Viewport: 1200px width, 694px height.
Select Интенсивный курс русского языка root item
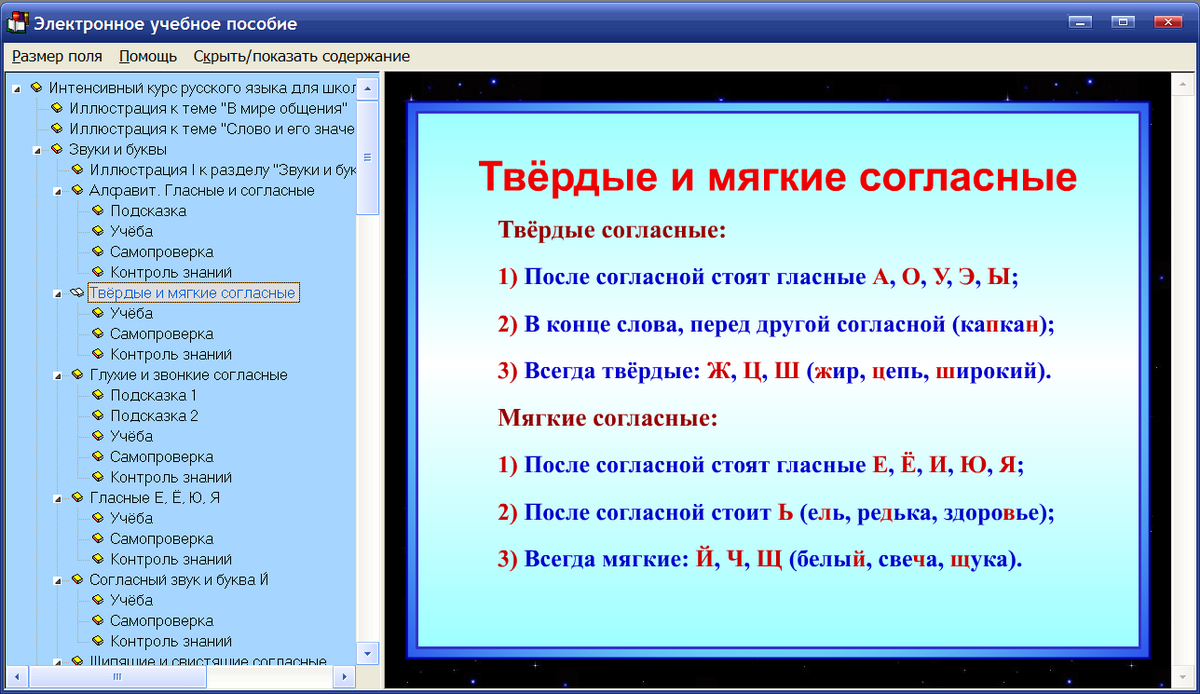tap(202, 88)
